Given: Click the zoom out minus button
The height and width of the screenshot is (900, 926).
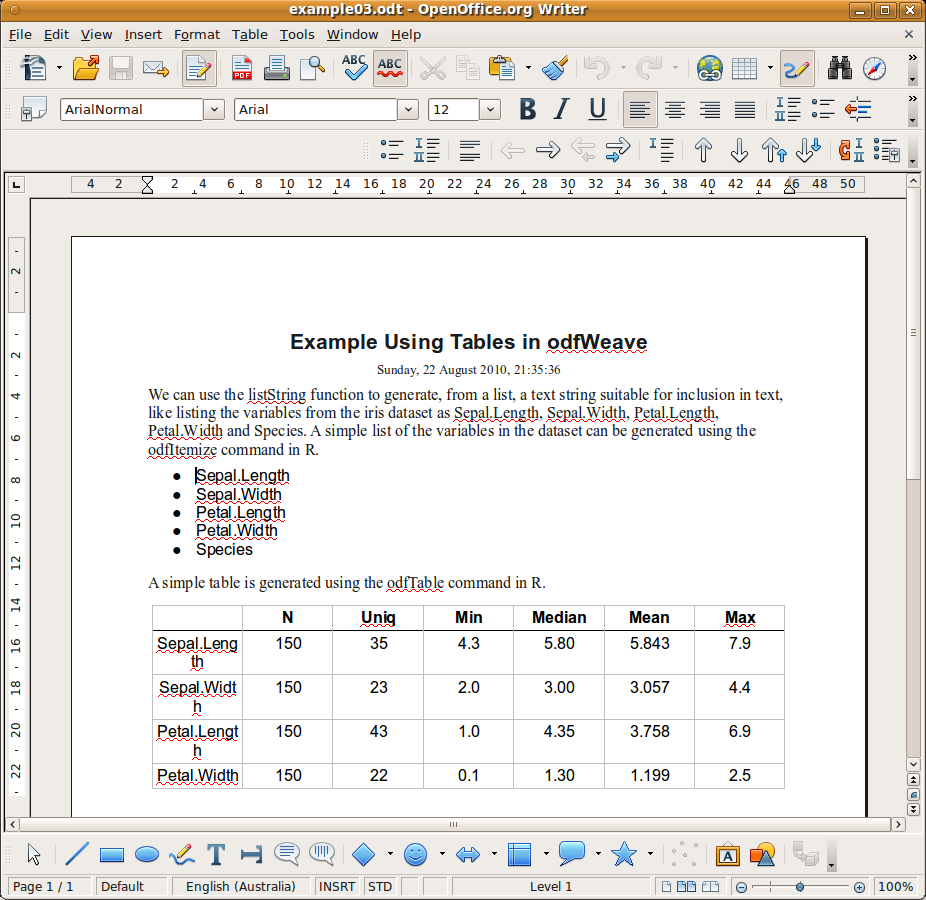Looking at the screenshot, I should (x=742, y=886).
